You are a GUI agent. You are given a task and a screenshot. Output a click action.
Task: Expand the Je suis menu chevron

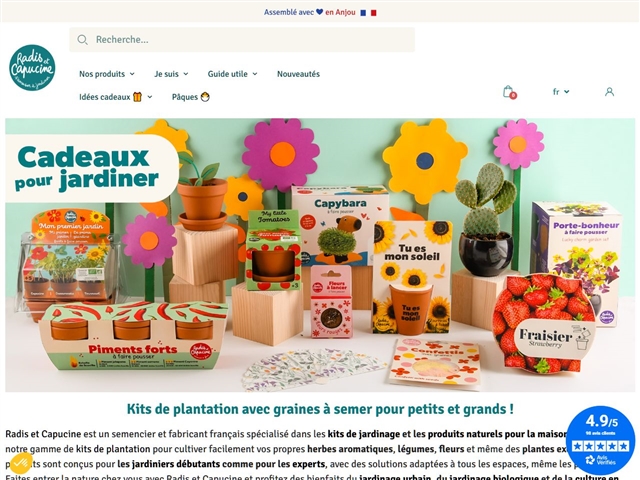tap(186, 74)
